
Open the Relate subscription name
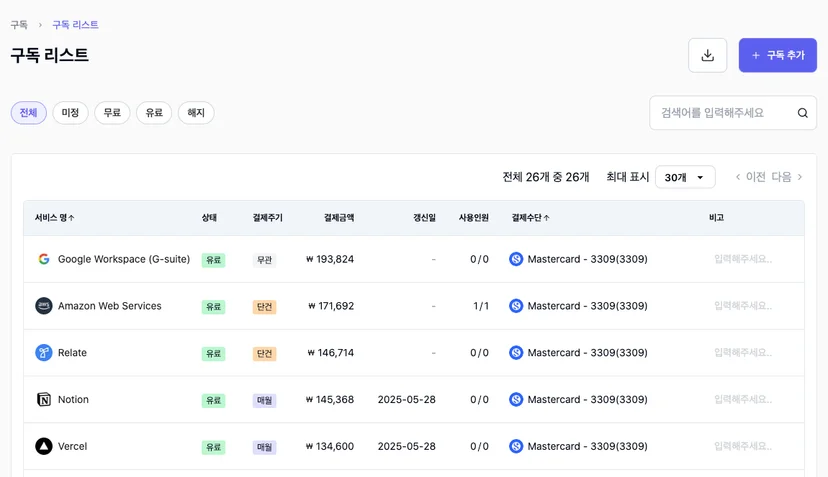72,352
